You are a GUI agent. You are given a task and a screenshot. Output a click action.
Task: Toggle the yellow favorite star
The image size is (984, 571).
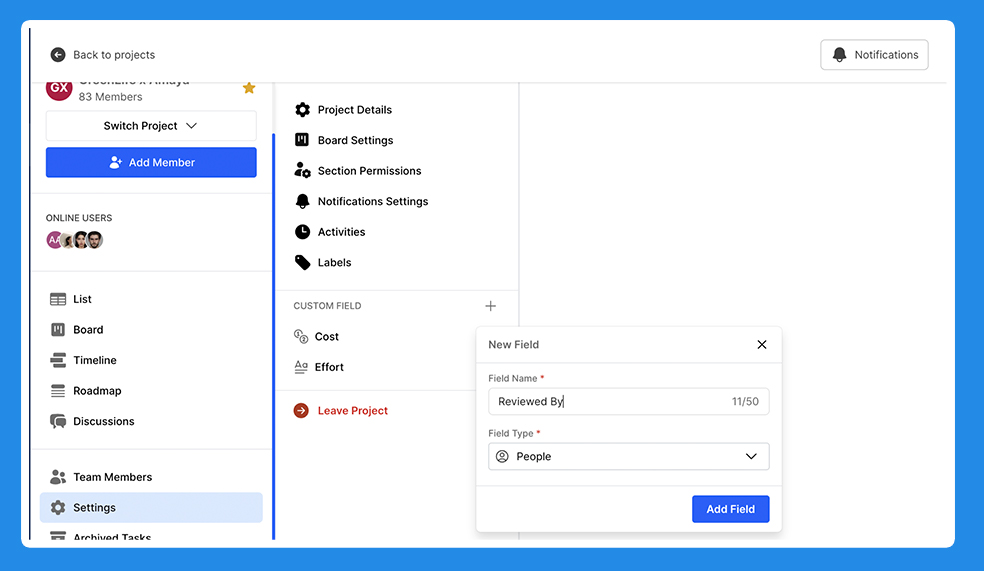249,88
